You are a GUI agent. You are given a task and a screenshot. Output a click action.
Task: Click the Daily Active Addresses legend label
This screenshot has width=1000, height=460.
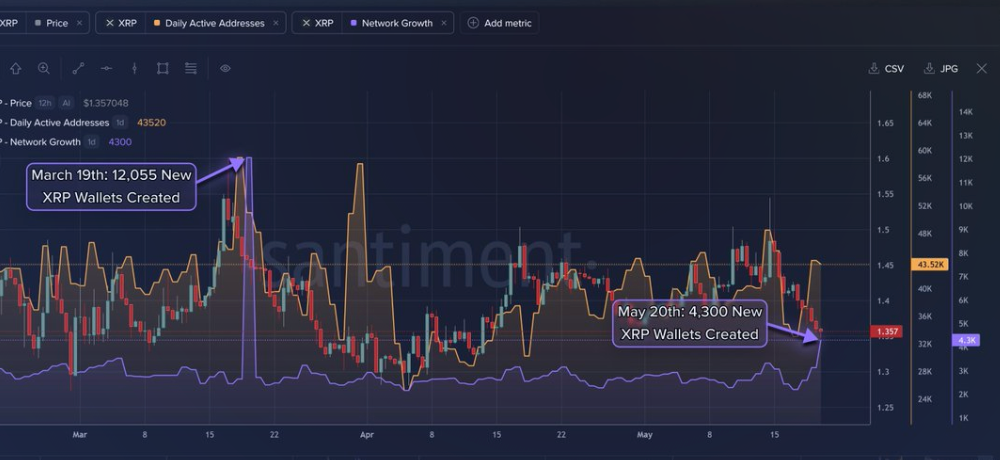click(x=59, y=122)
